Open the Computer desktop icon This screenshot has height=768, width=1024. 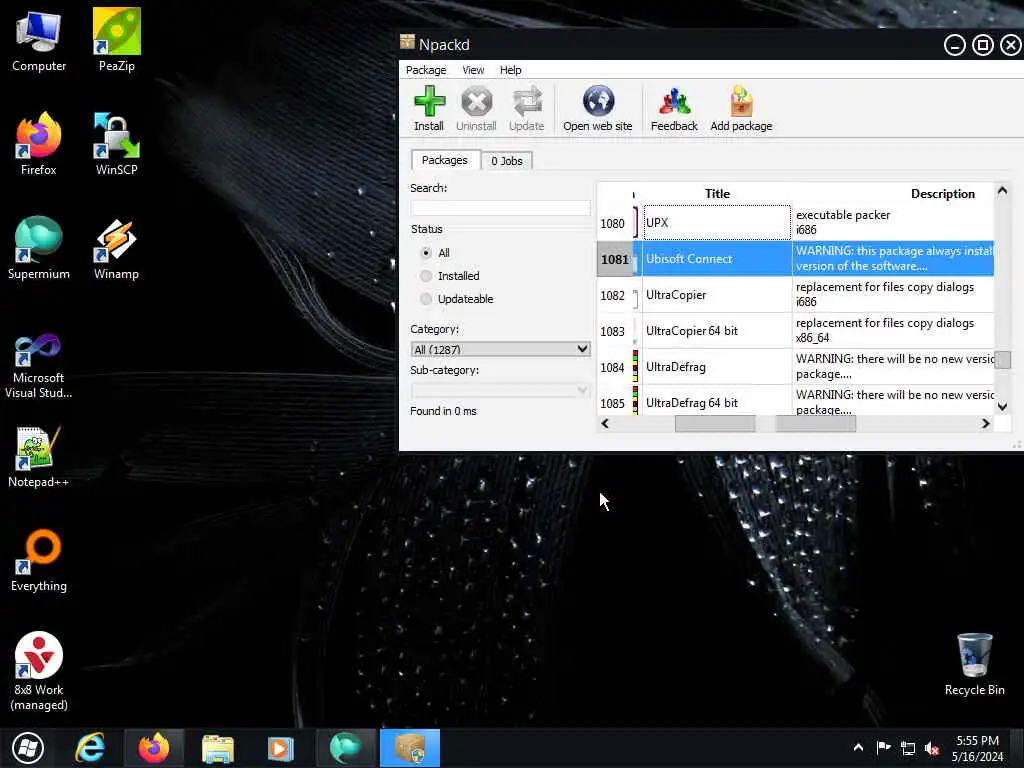tap(39, 41)
